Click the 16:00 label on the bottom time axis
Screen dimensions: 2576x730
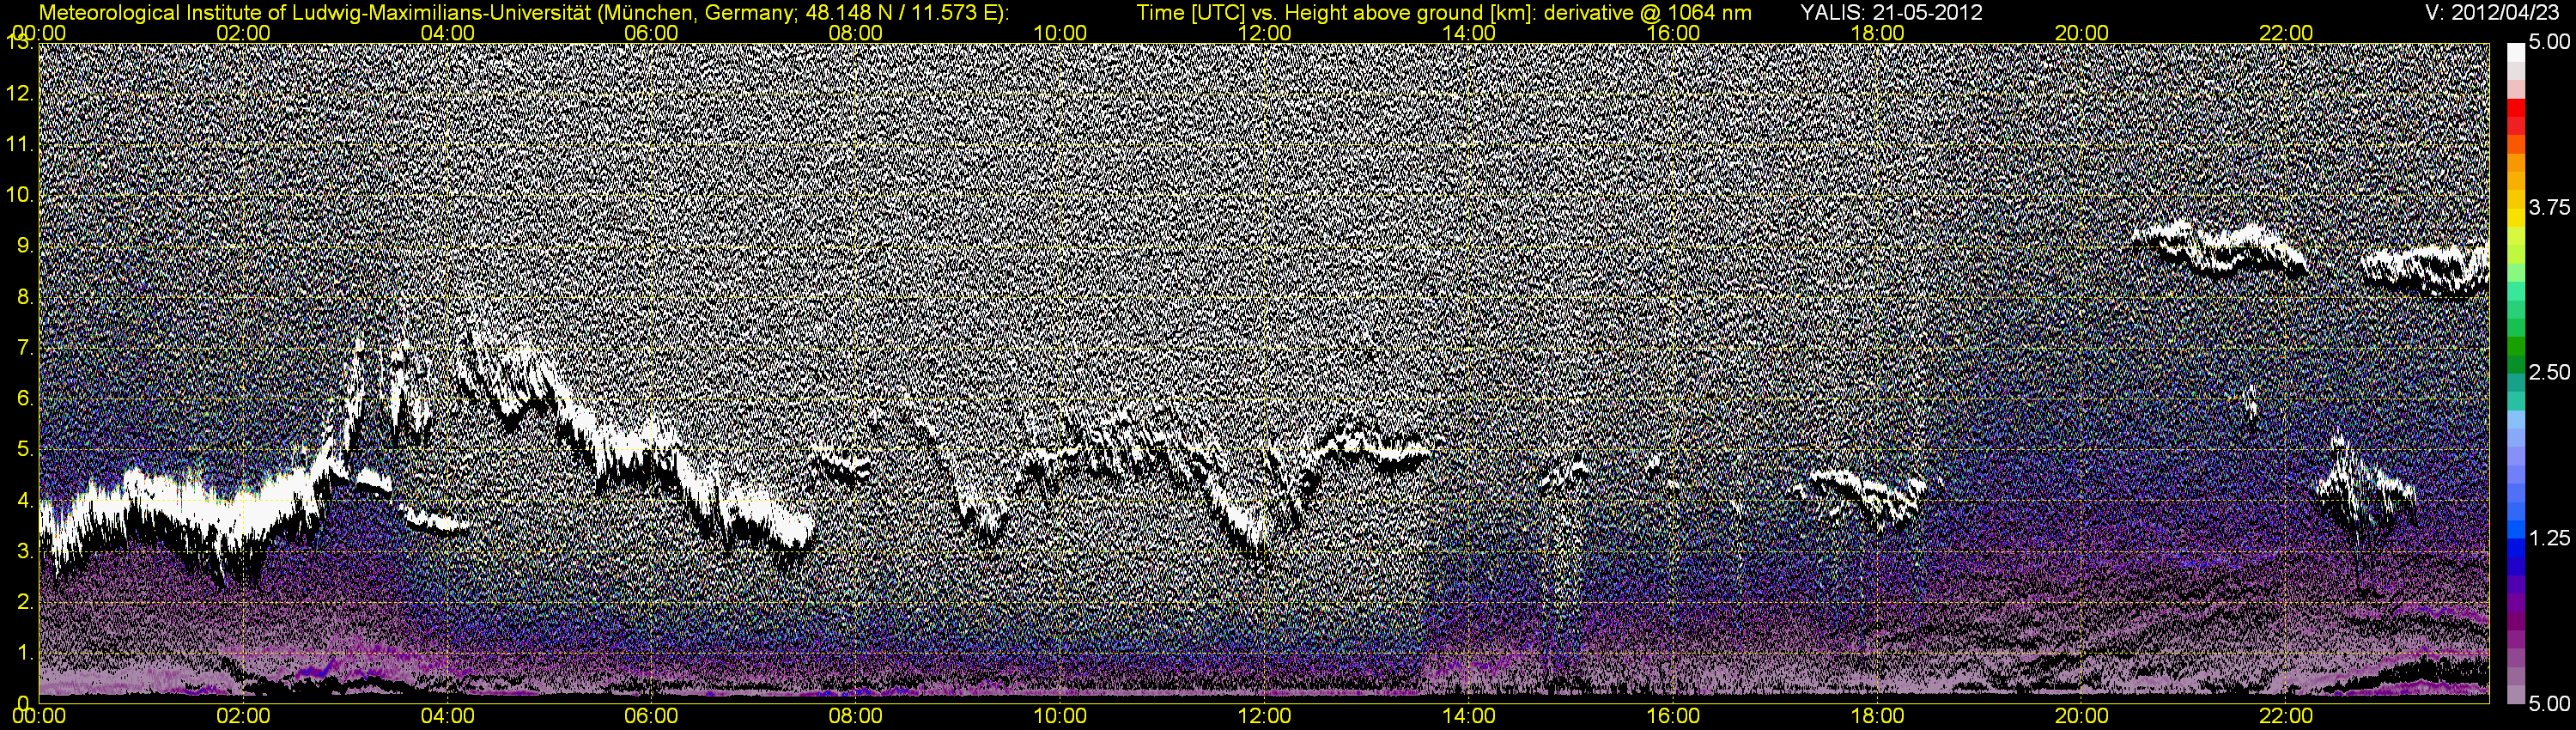[x=1673, y=716]
